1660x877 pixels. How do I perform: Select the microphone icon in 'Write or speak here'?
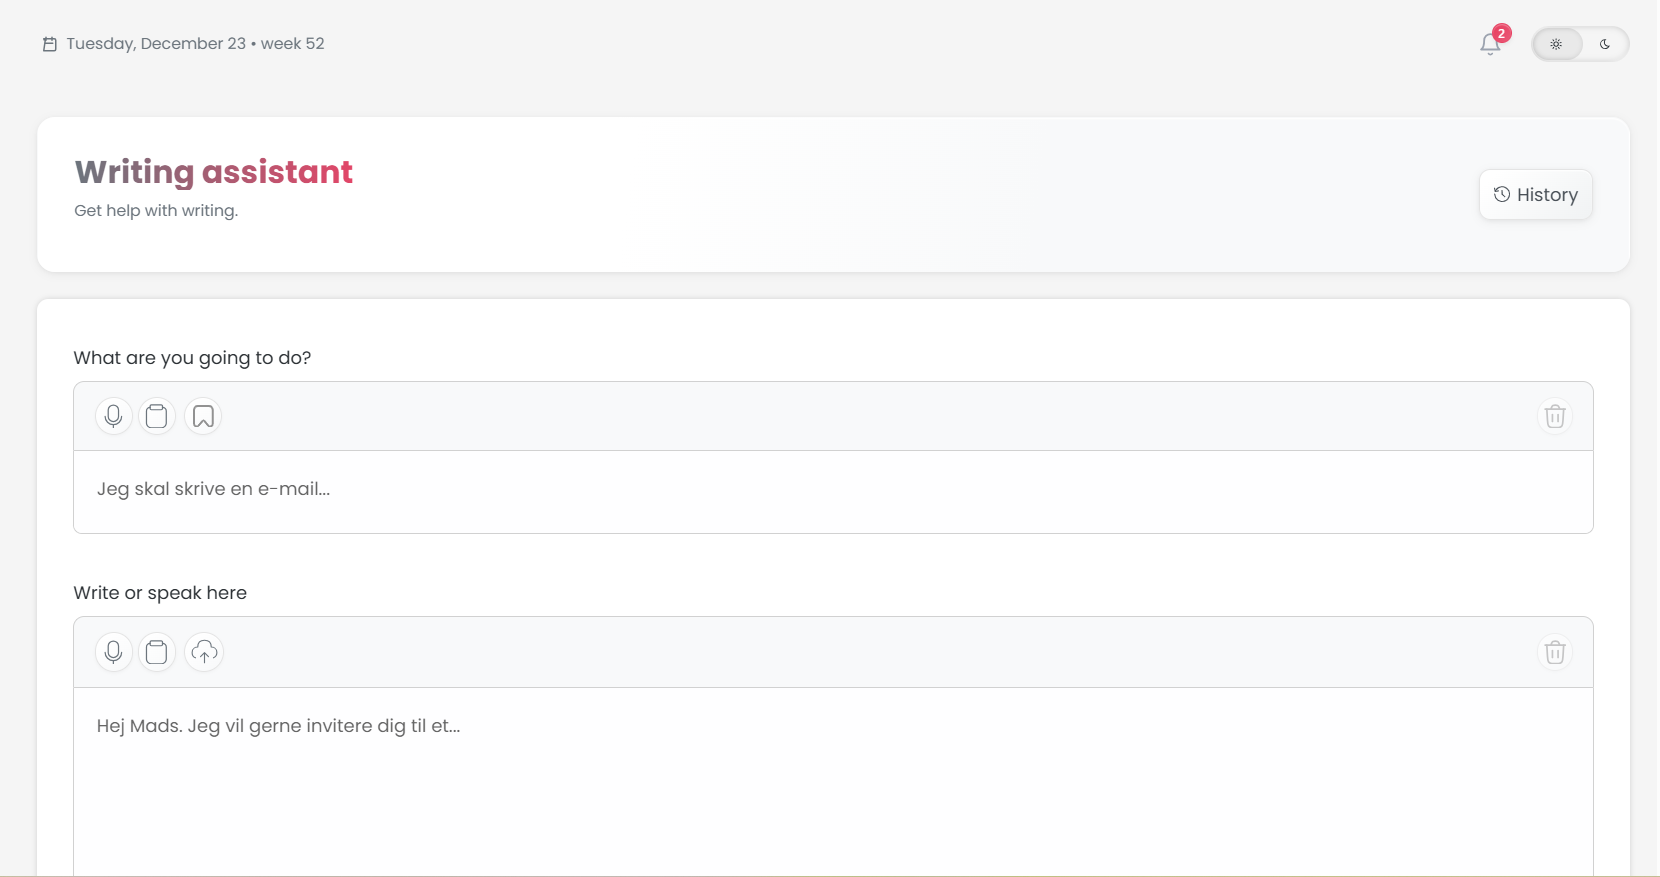pos(113,652)
